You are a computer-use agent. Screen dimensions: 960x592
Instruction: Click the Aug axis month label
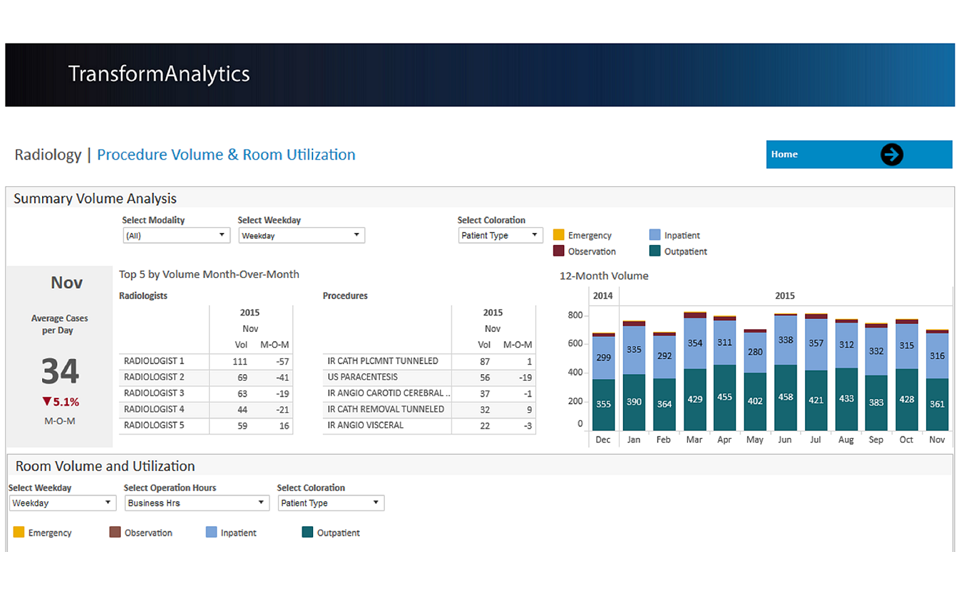point(846,440)
